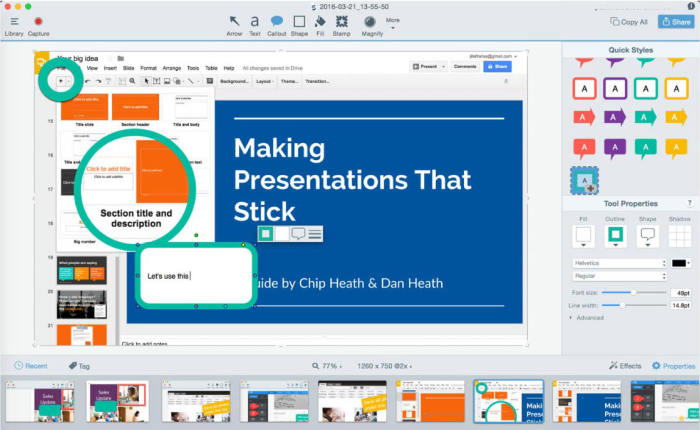Click the Font size 49pt field
The image size is (700, 430).
pyautogui.click(x=681, y=293)
